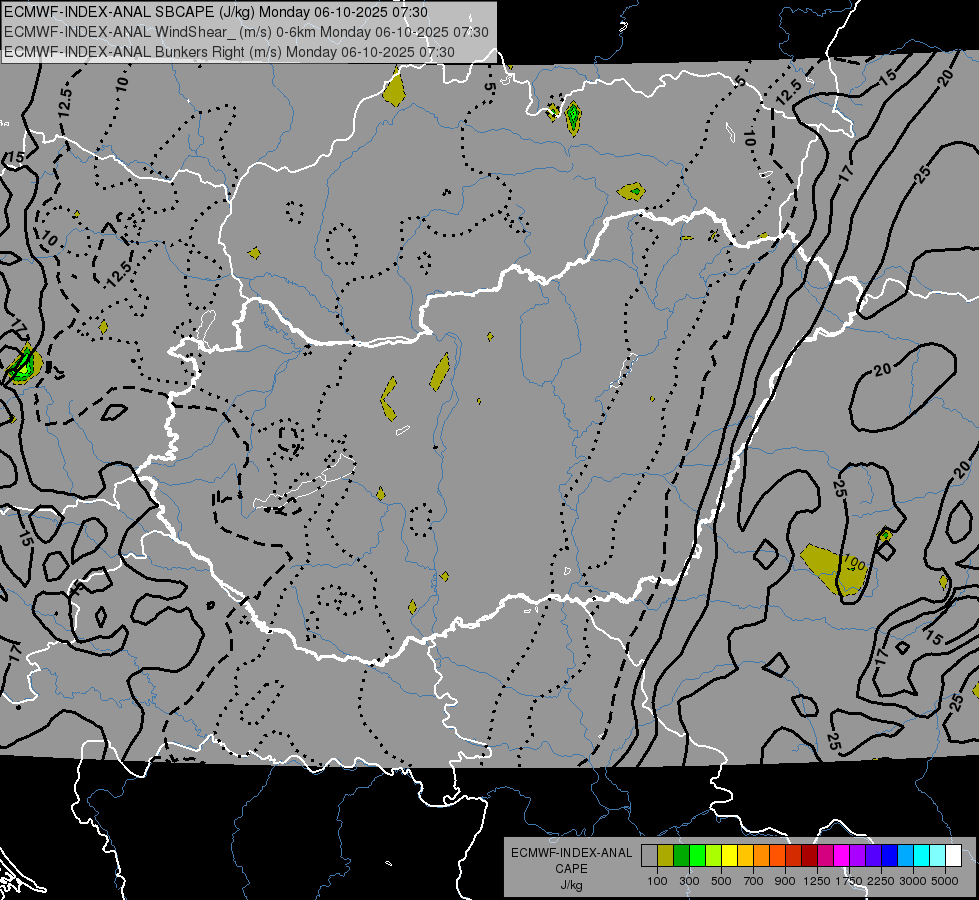Select the pure blue 2250 legend swatch
Screen dimensions: 979x900
pyautogui.click(x=890, y=856)
